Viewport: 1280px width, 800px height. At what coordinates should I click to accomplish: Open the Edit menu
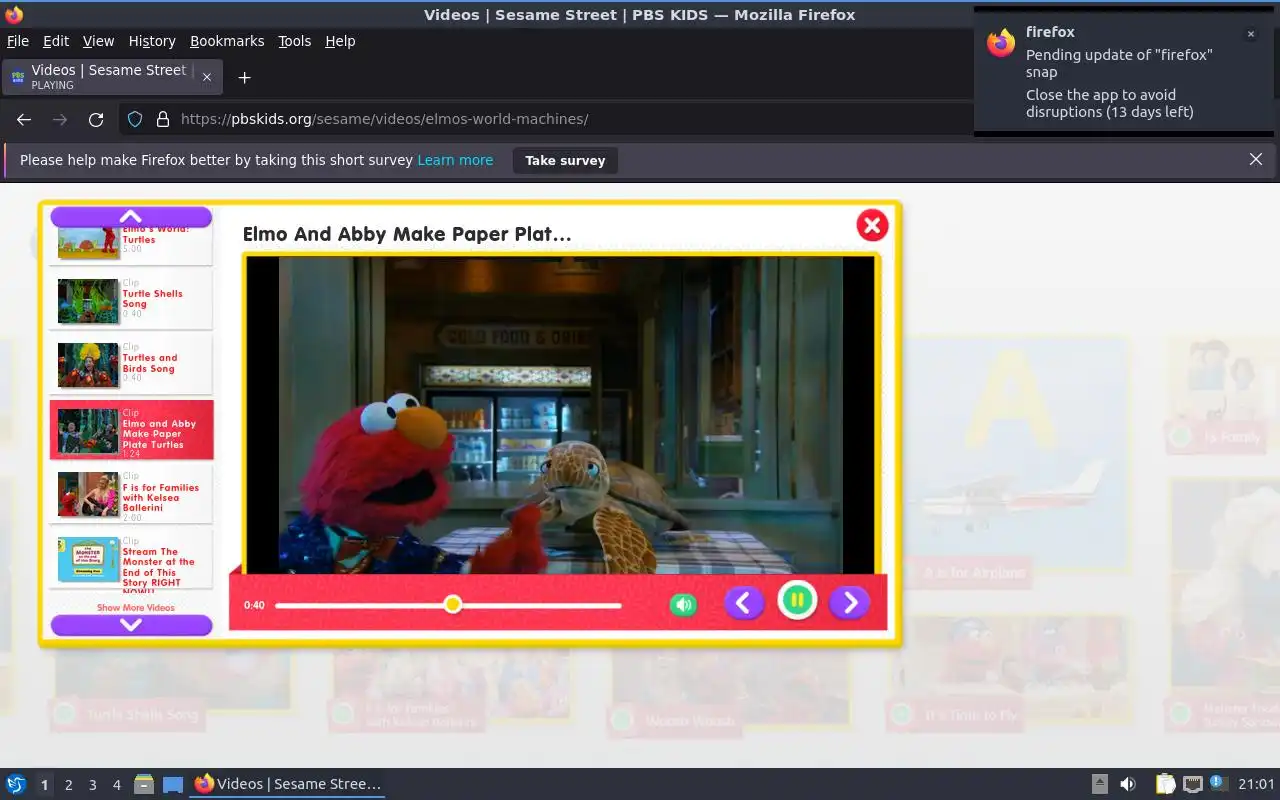56,41
